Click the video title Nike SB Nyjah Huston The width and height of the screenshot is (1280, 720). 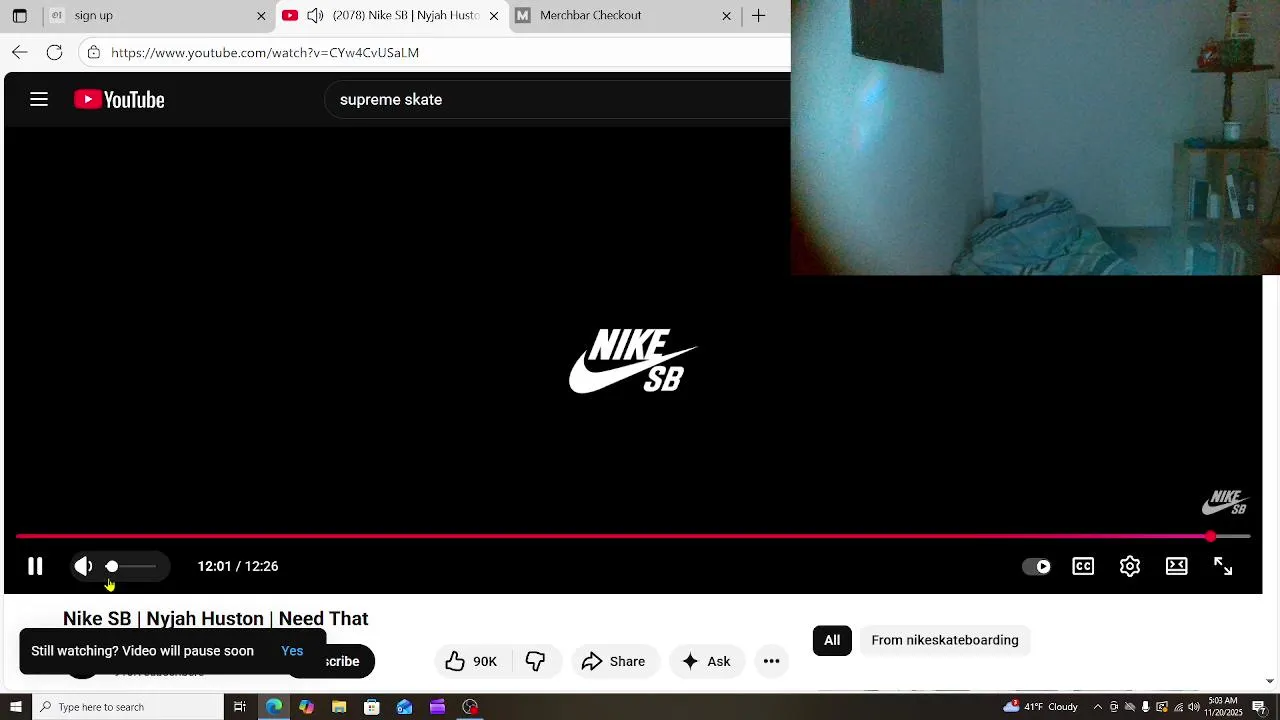(215, 619)
